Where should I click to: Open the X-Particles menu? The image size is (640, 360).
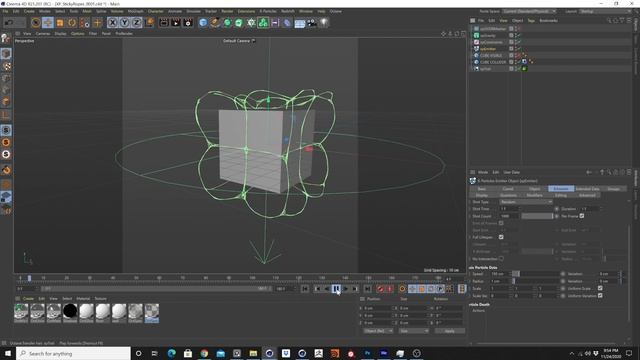(268, 11)
